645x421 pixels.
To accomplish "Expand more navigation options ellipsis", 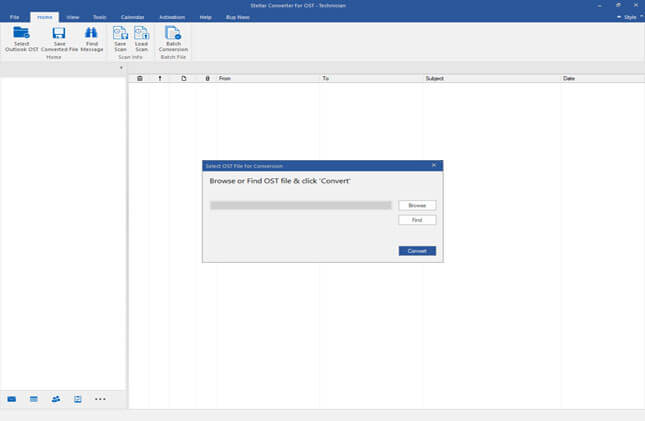I will click(x=100, y=399).
